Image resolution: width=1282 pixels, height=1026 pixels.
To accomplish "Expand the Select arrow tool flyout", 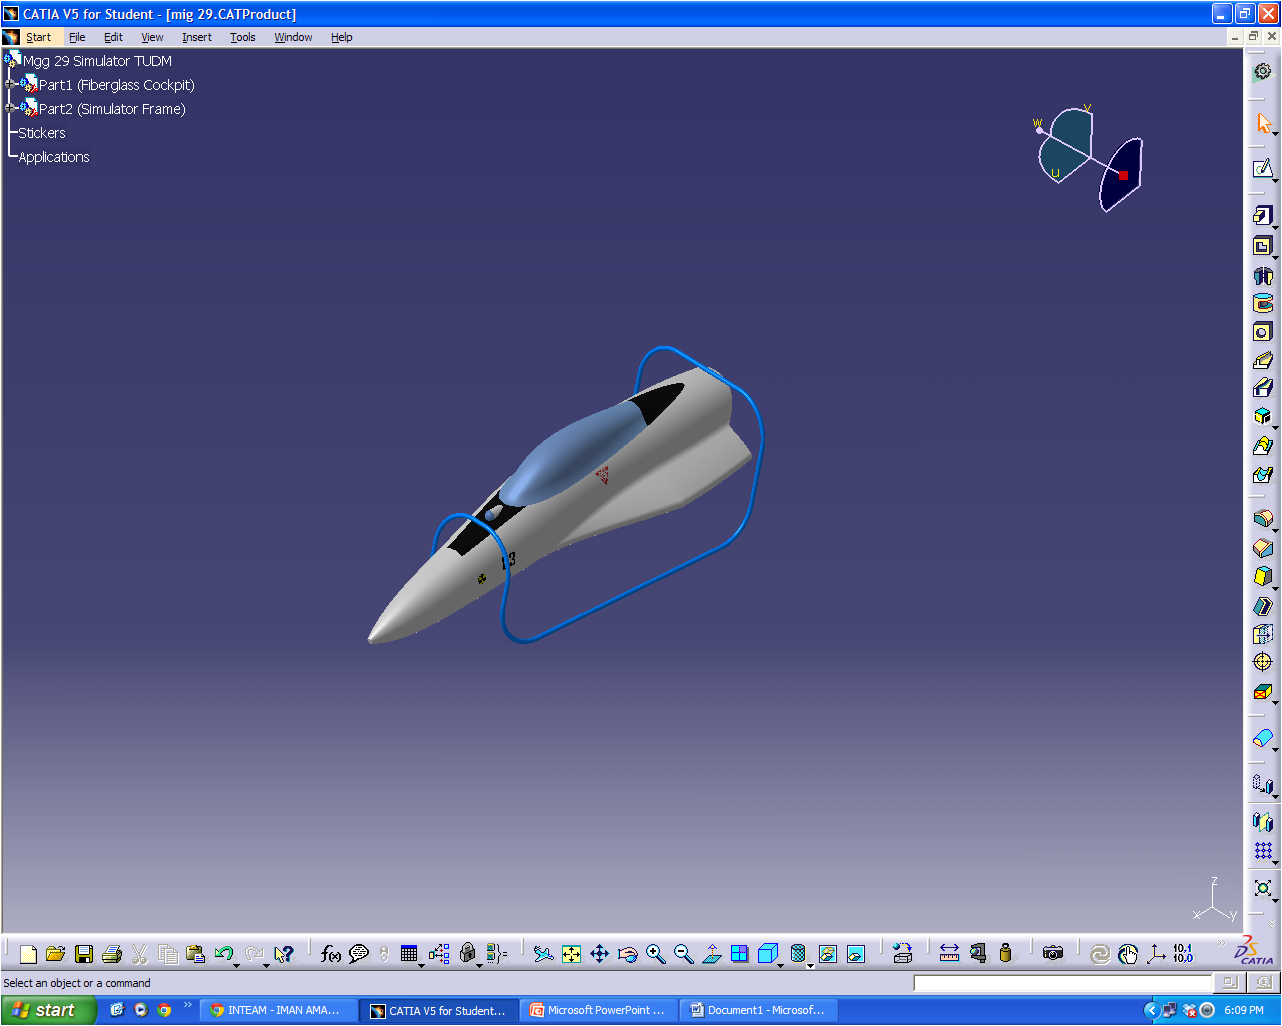I will pos(1275,133).
